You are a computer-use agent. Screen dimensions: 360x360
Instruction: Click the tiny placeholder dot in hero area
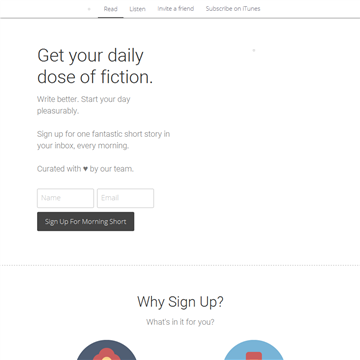(254, 50)
